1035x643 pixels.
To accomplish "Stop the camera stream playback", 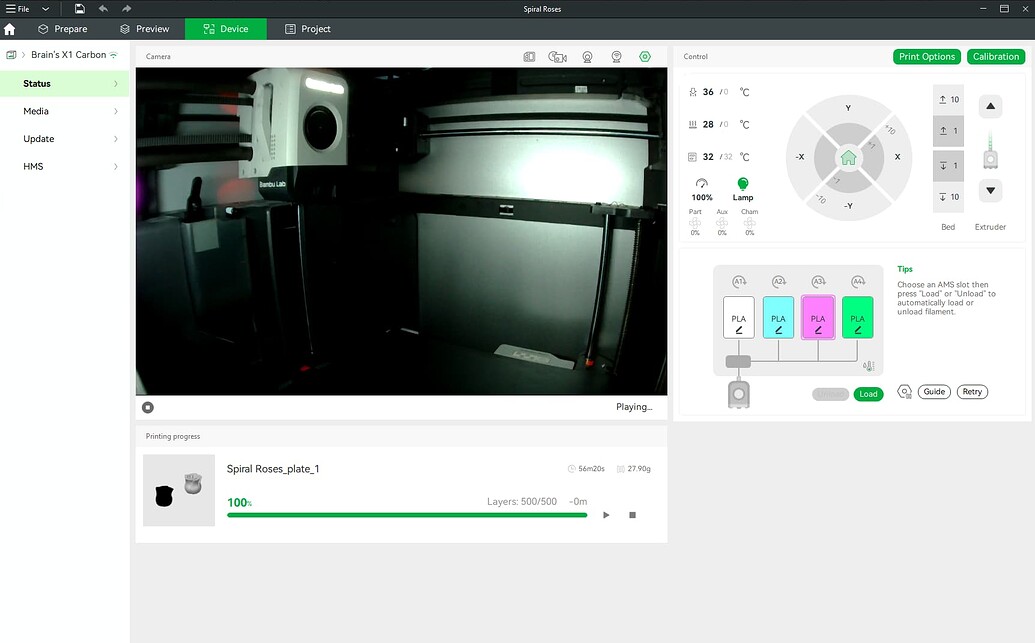I will click(148, 407).
